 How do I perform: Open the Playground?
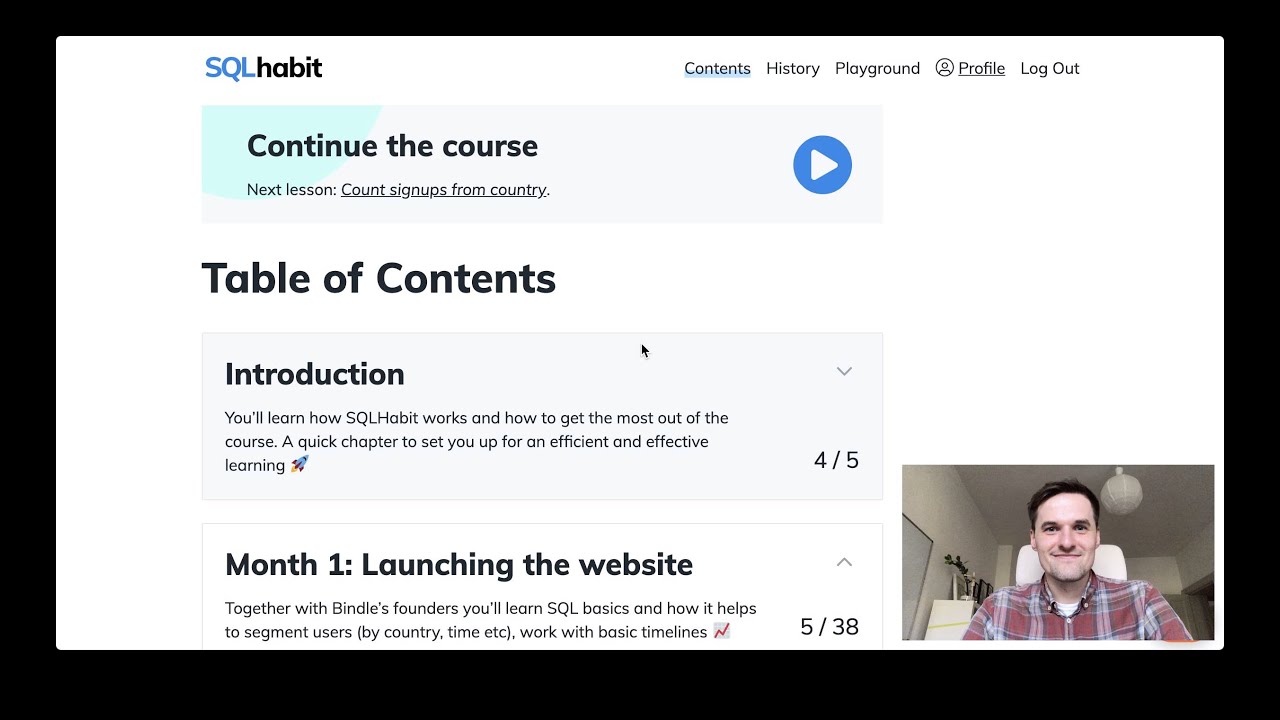877,68
